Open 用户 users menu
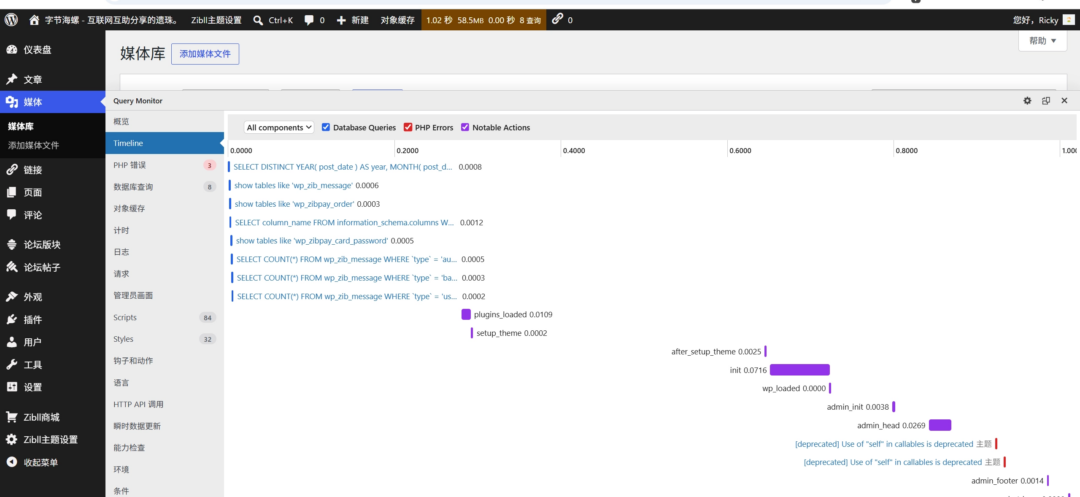Screen dimensions: 1080x497 pos(52,342)
